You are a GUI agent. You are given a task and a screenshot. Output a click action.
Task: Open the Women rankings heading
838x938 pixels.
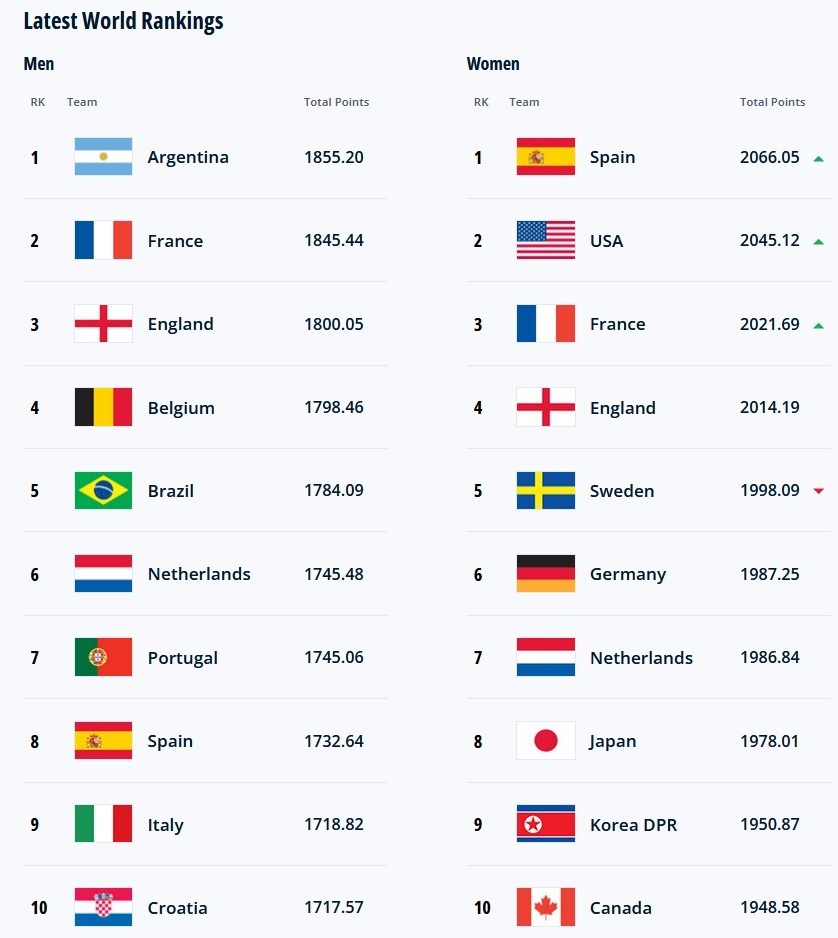[x=493, y=64]
